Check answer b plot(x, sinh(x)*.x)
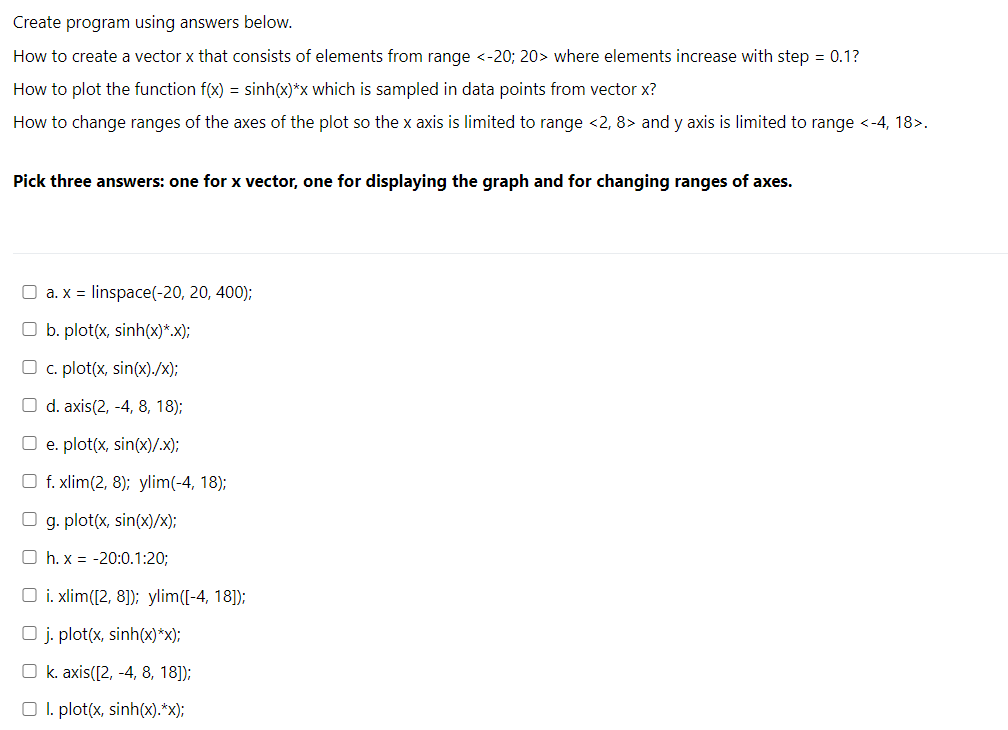This screenshot has width=1008, height=730. 29,329
